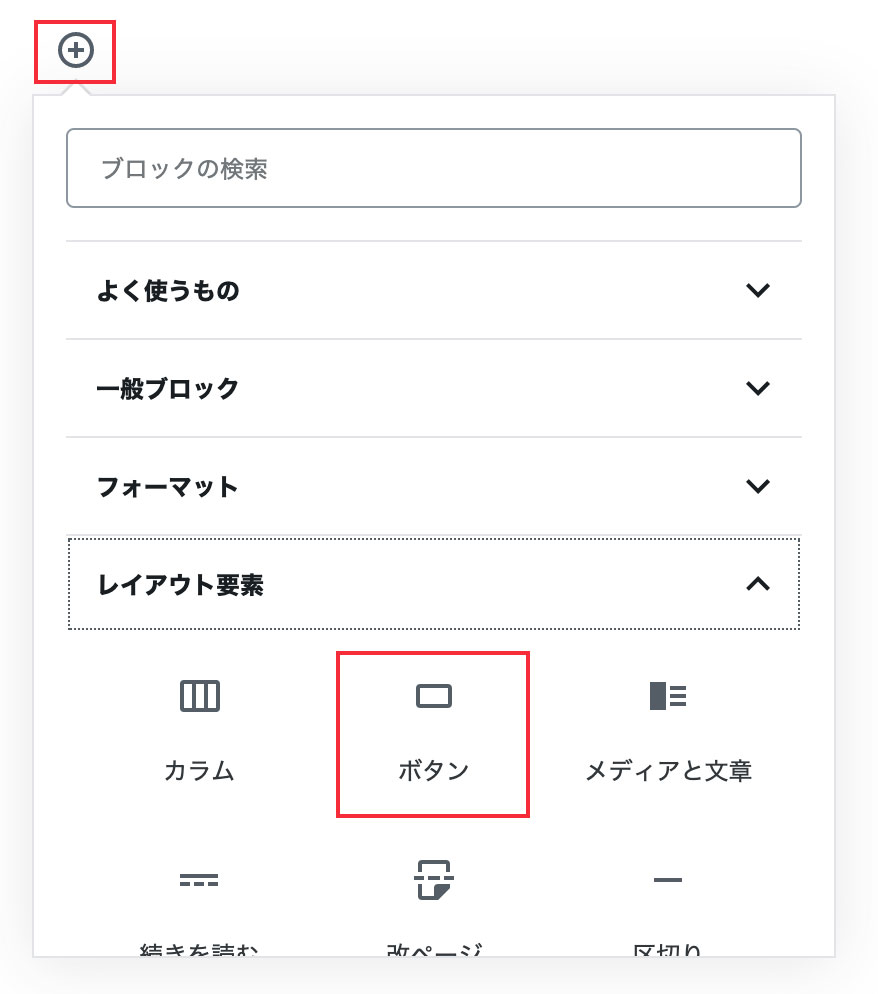The image size is (878, 994).
Task: Open the 一般ブロック heading
Action: (x=167, y=388)
